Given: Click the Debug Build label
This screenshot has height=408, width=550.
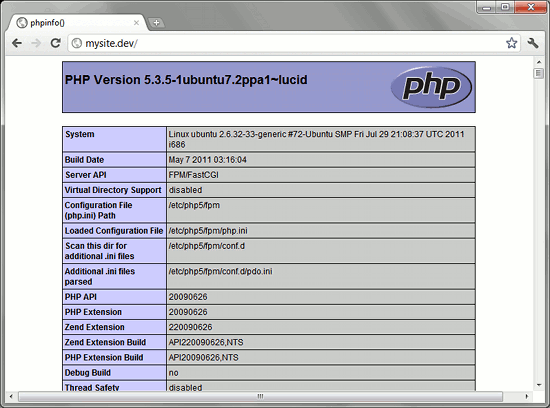Looking at the screenshot, I should tap(88, 373).
